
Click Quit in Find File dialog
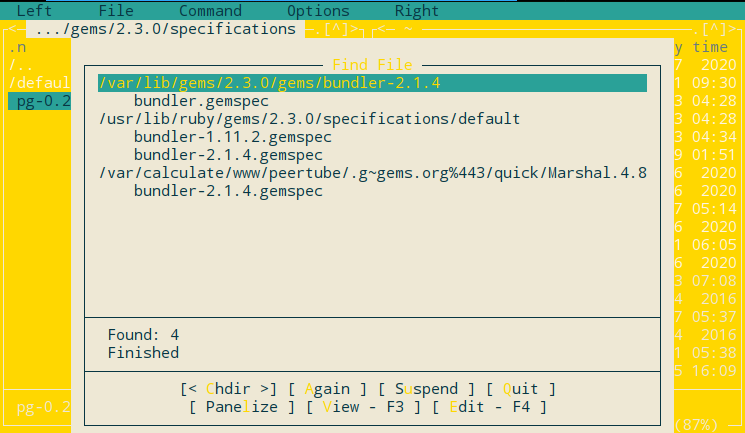point(521,389)
